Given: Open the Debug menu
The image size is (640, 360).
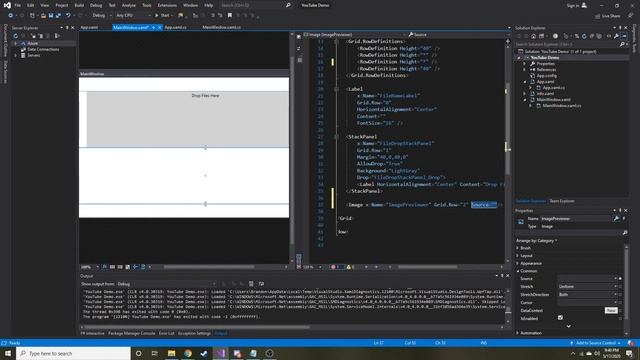Looking at the screenshot, I should coord(96,5).
